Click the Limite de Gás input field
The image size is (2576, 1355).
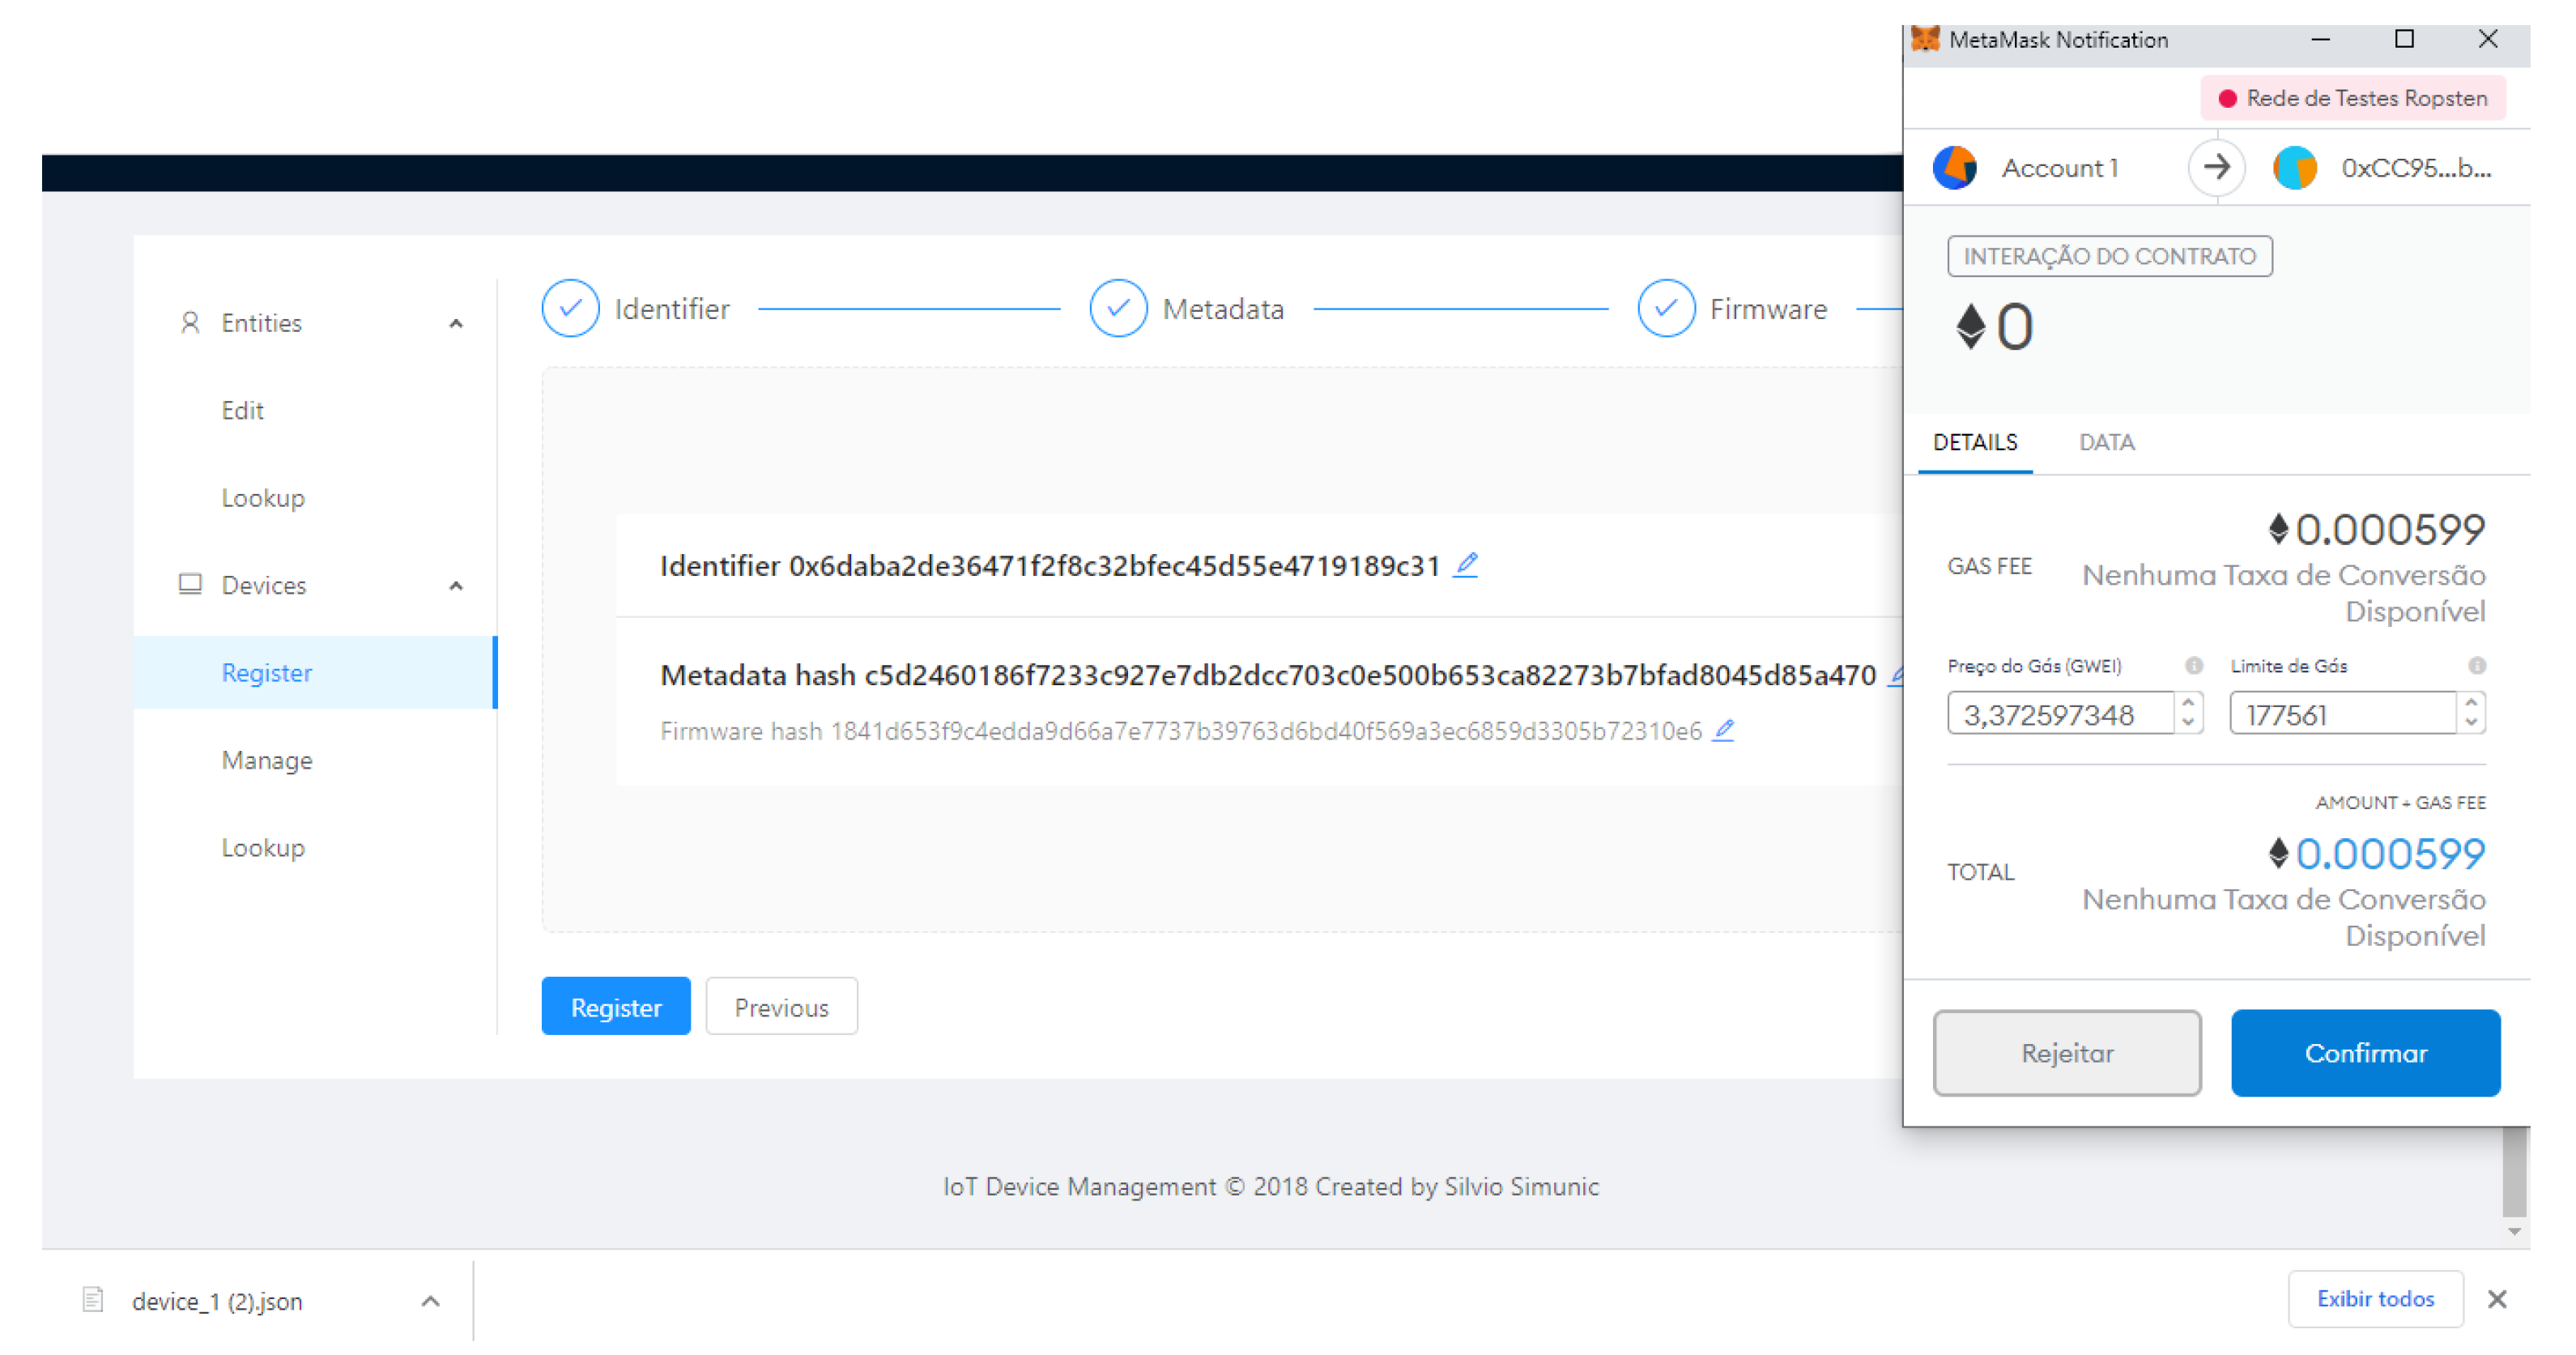click(2340, 714)
